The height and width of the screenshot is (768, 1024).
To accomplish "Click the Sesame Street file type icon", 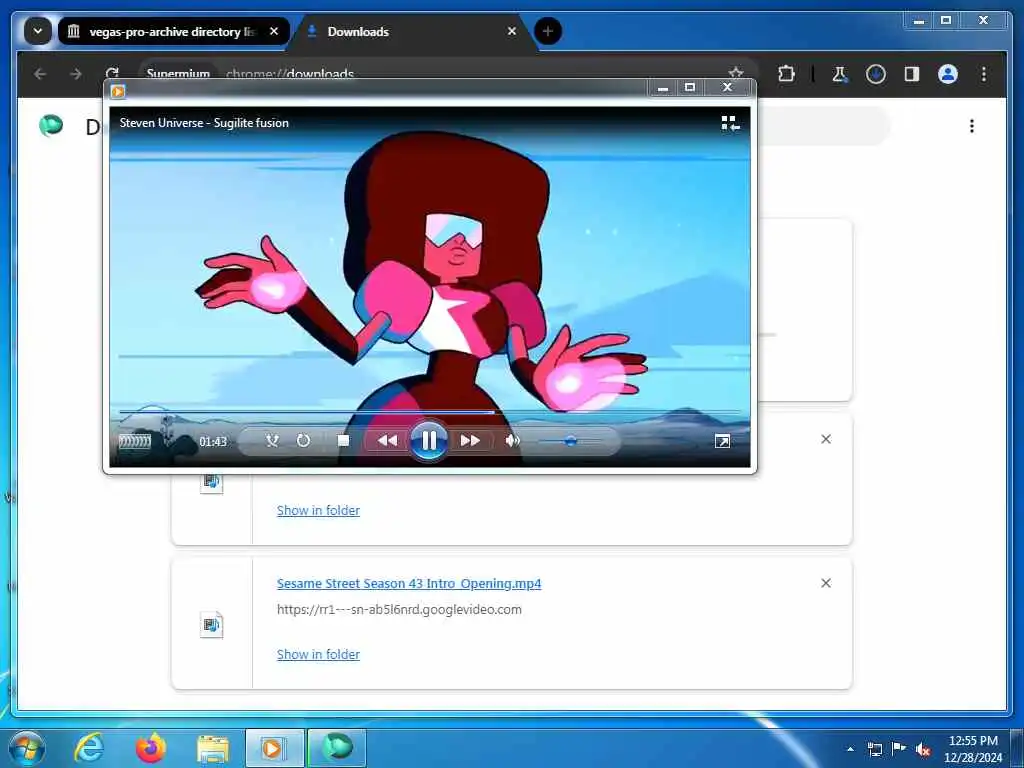I will [212, 624].
